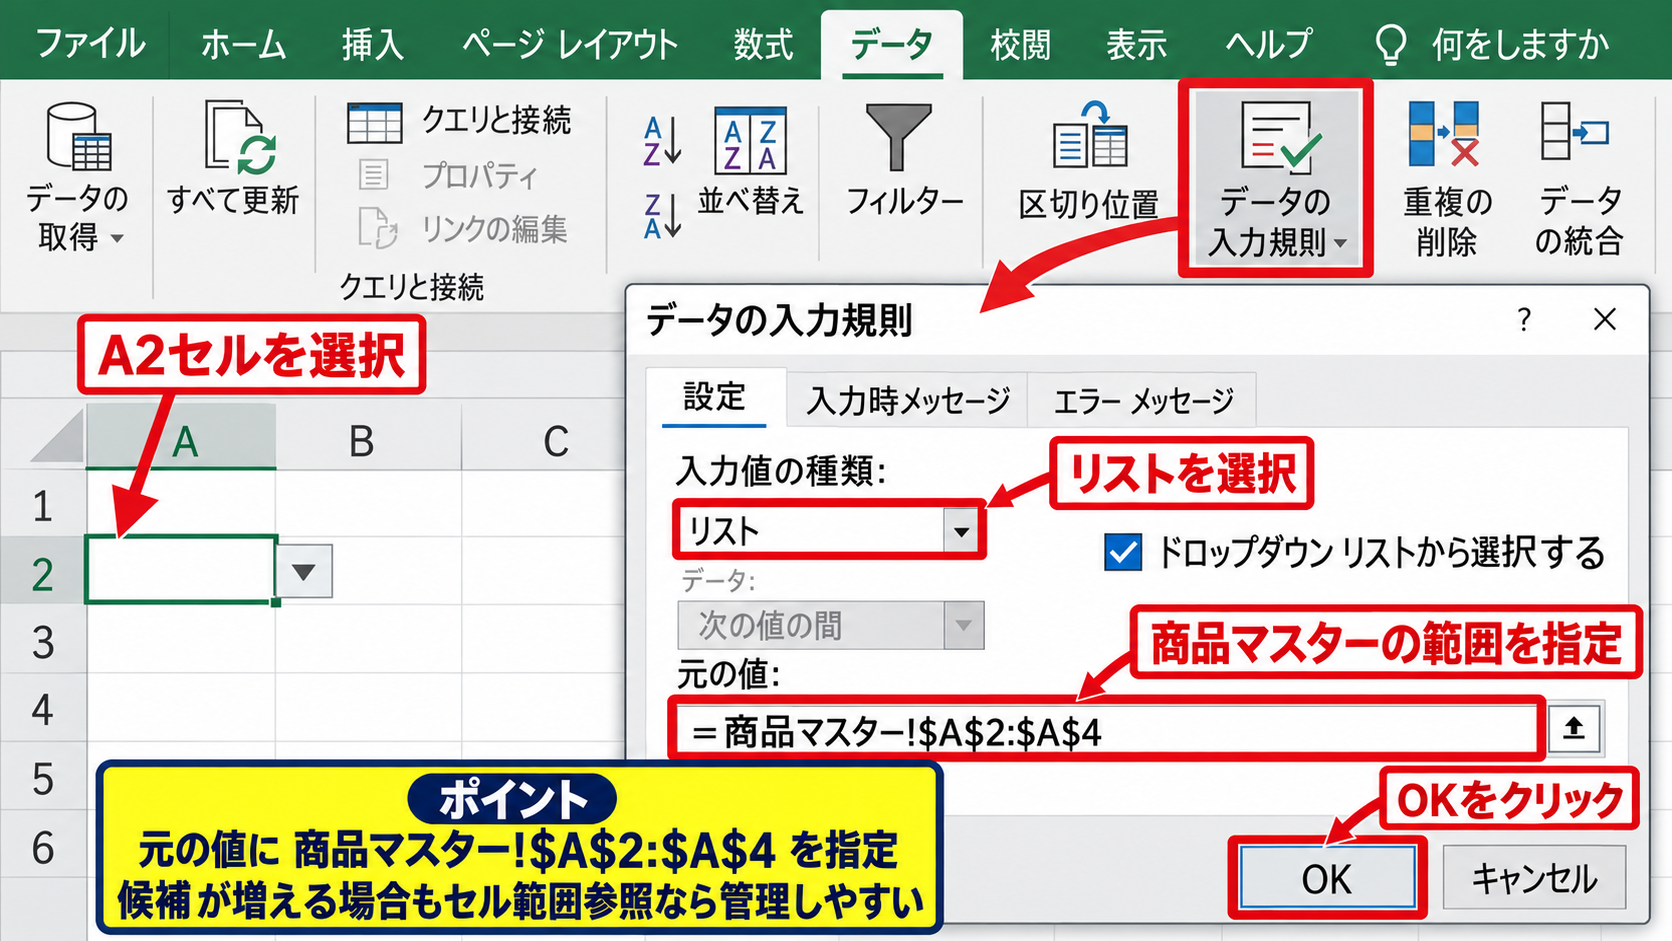This screenshot has width=1672, height=941.
Task: Click the 元の値 source input field
Action: [x=1107, y=729]
